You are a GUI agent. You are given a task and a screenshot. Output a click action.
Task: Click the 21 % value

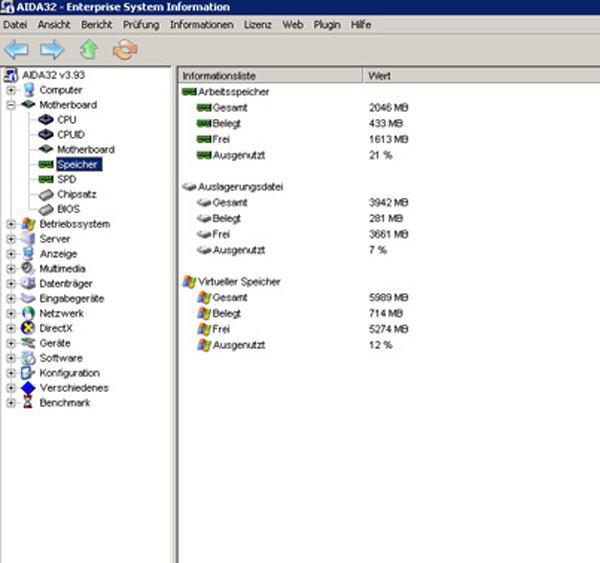[x=381, y=155]
